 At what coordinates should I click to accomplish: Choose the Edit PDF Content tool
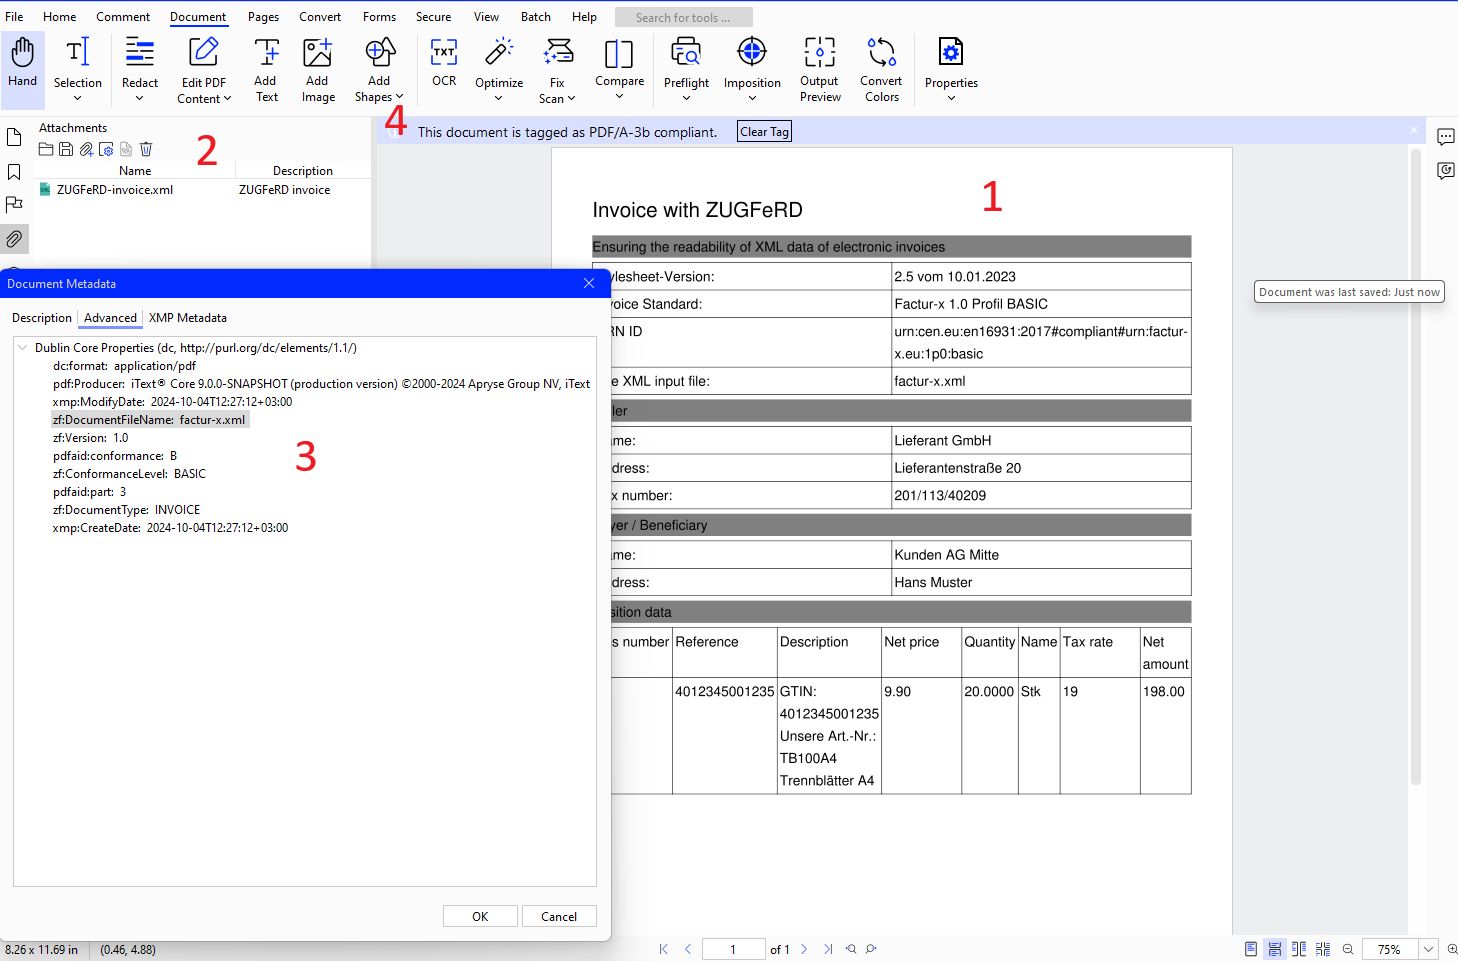tap(204, 69)
